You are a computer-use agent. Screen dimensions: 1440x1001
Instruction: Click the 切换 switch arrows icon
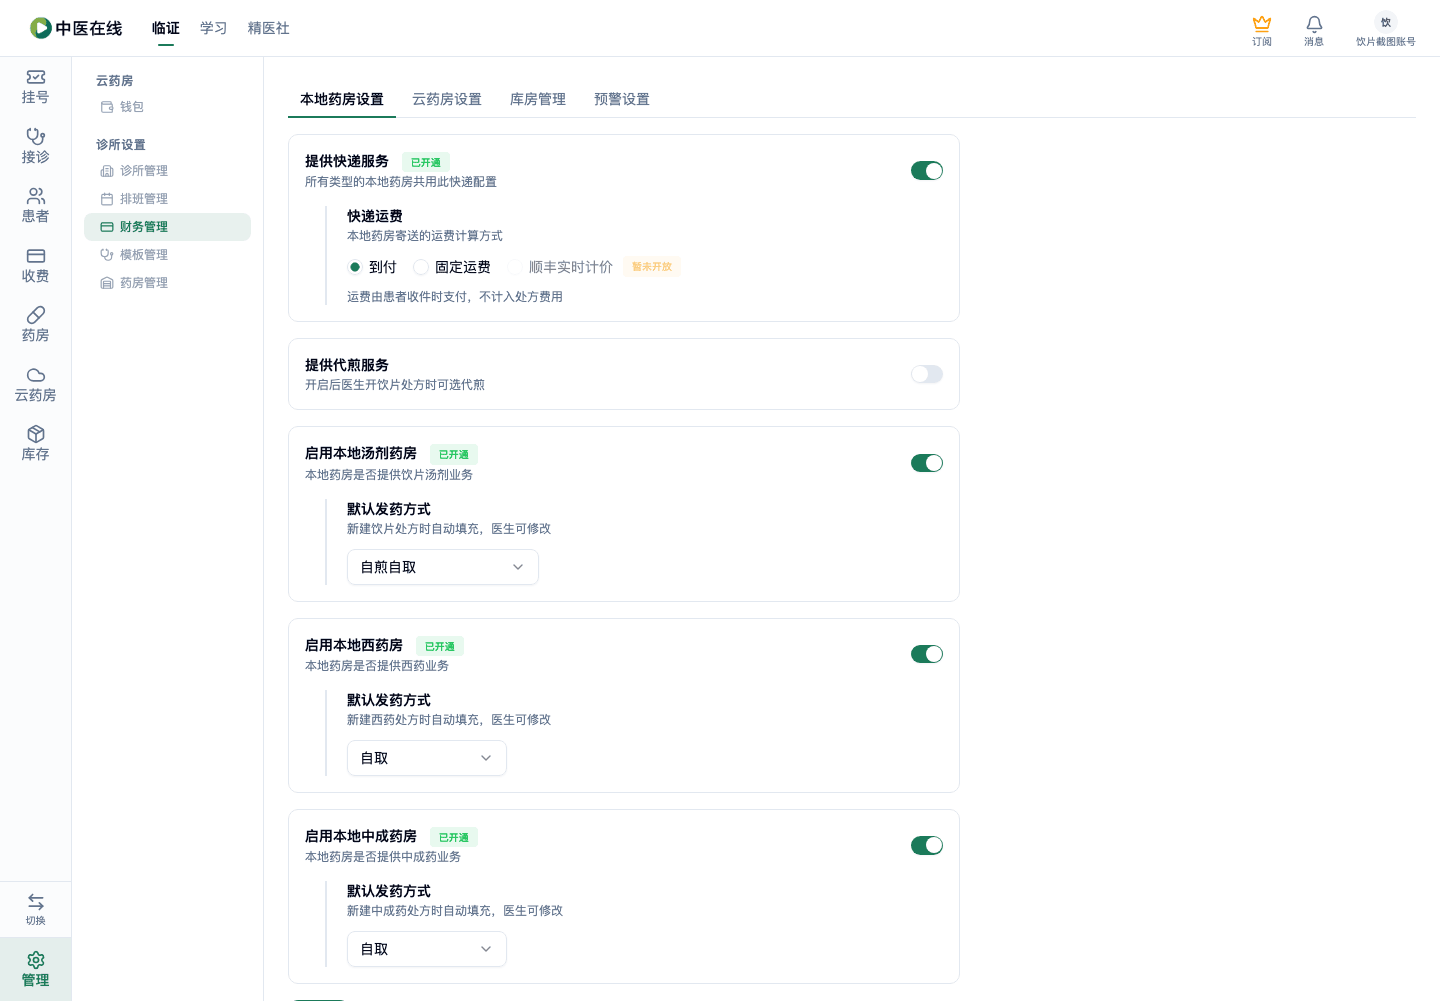(x=36, y=901)
